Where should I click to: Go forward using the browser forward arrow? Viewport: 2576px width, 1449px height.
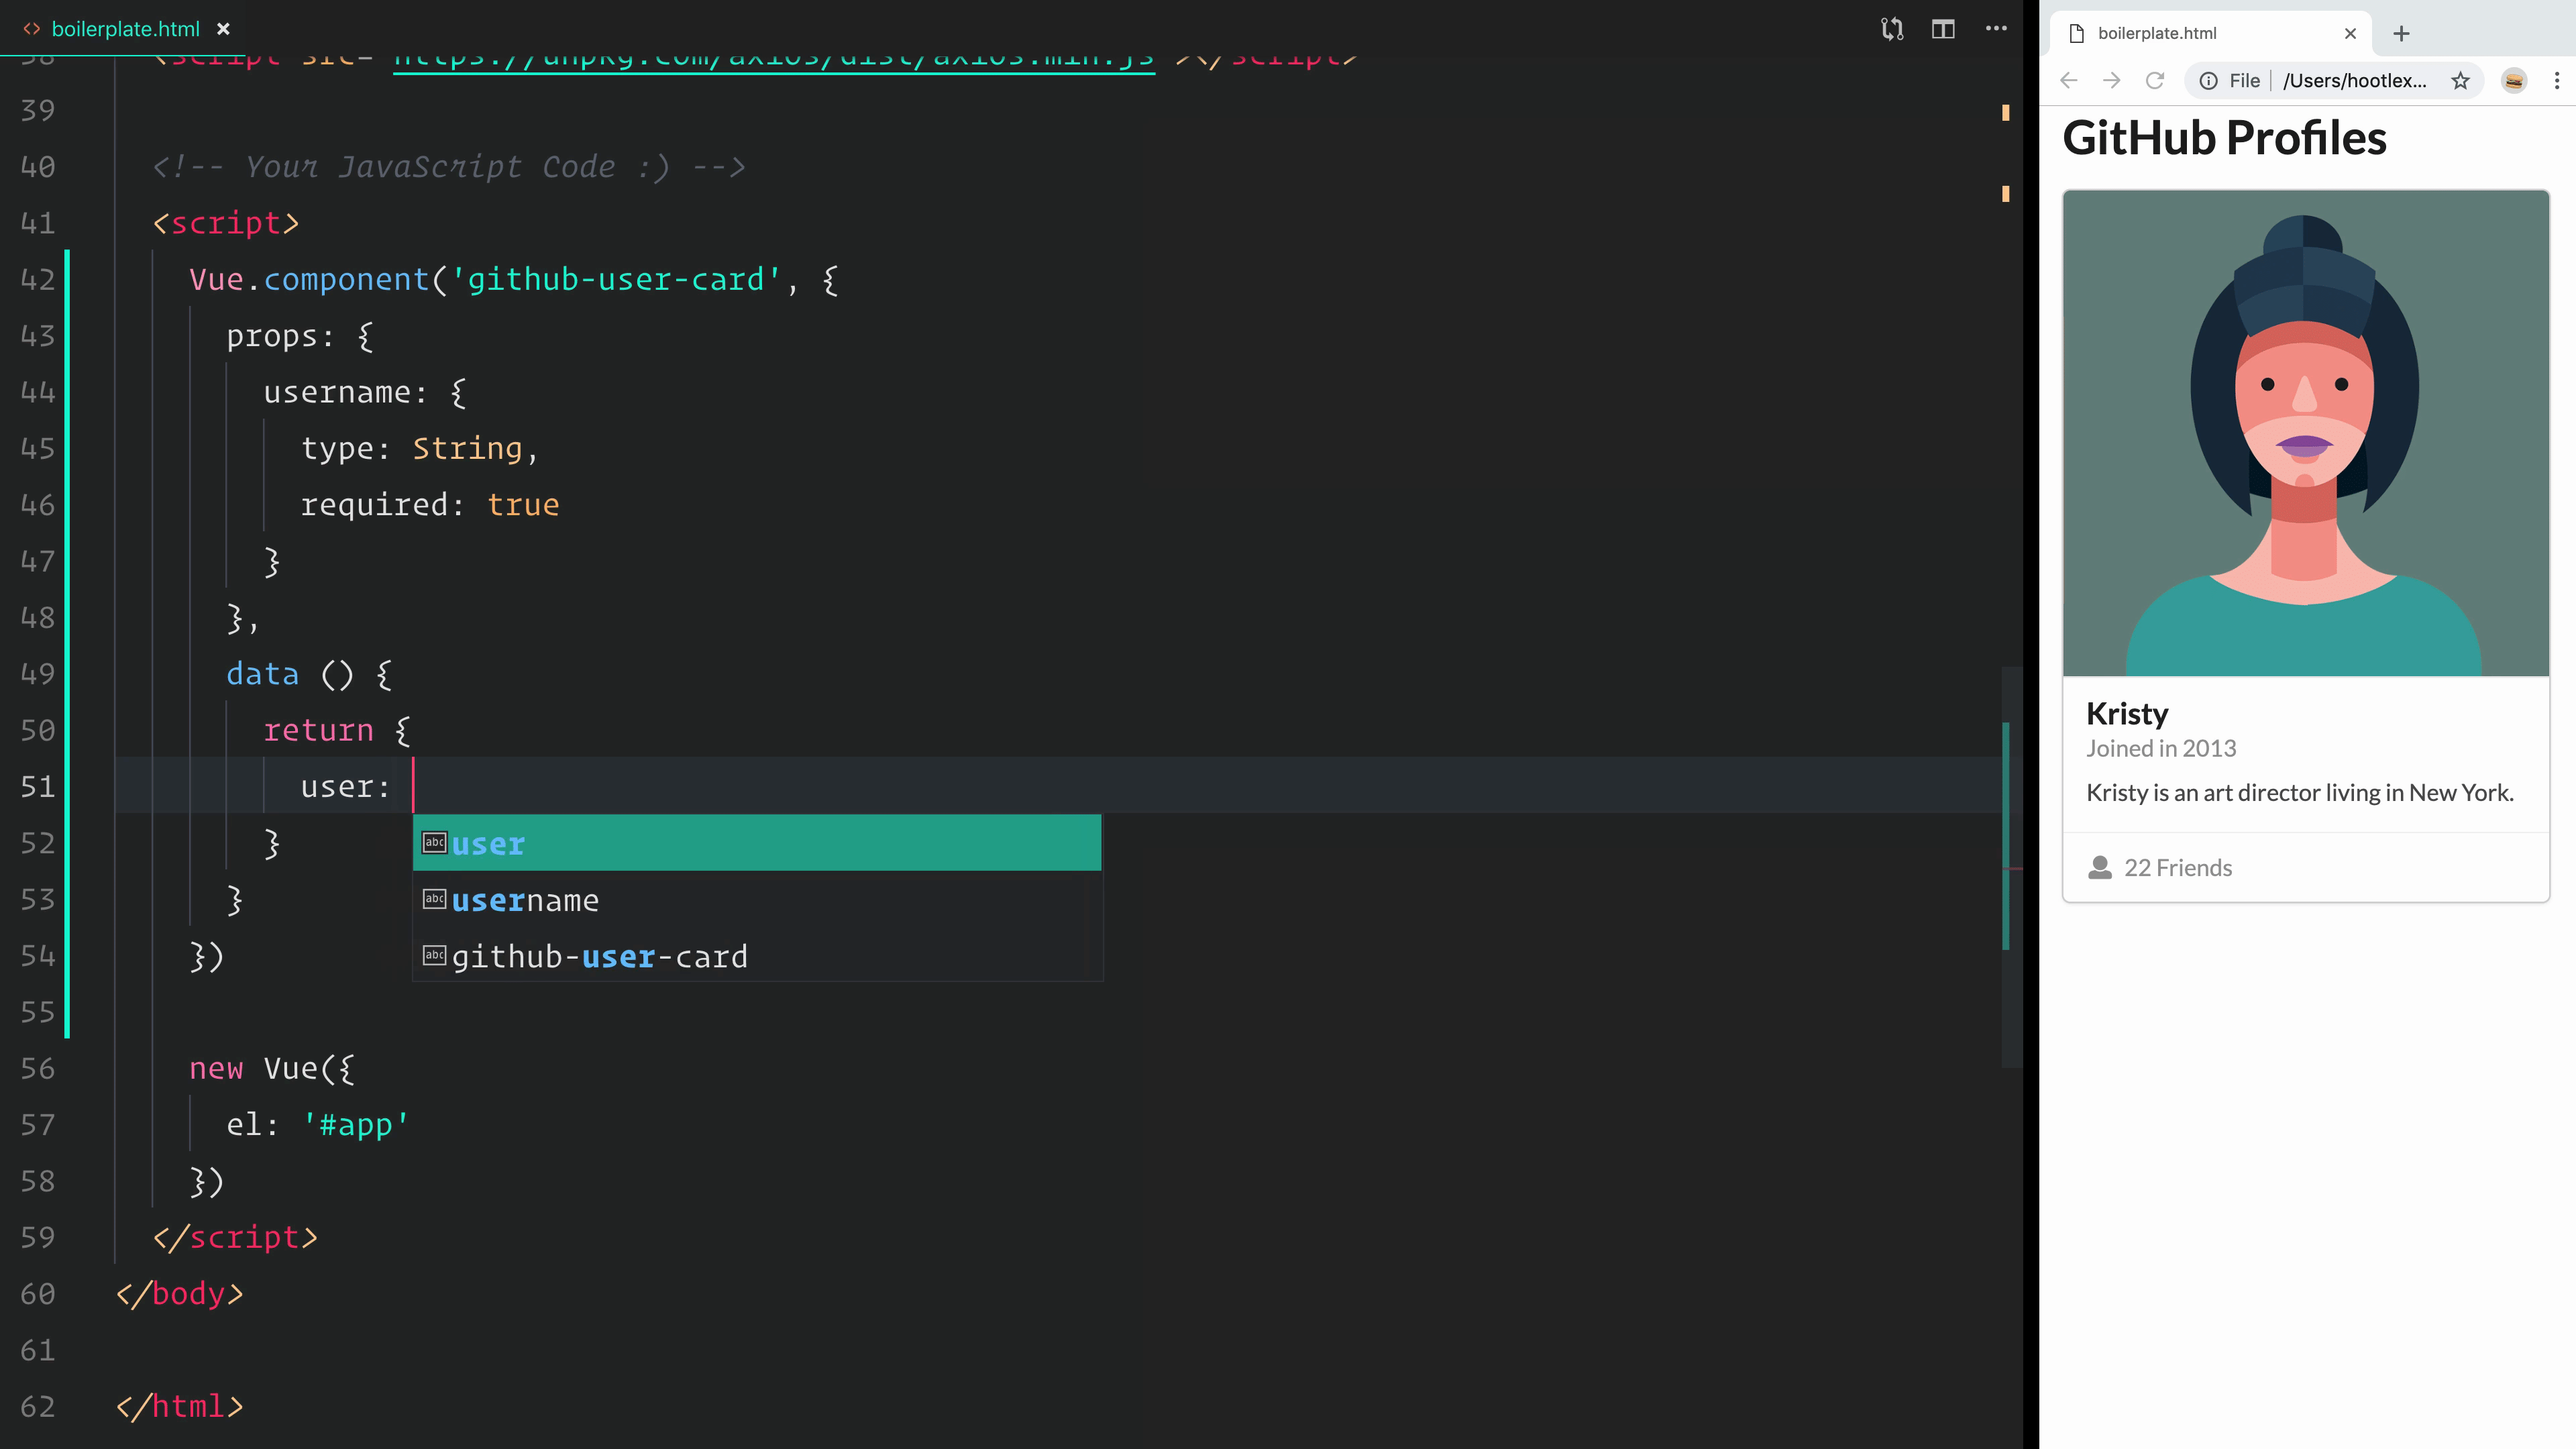pos(2112,81)
